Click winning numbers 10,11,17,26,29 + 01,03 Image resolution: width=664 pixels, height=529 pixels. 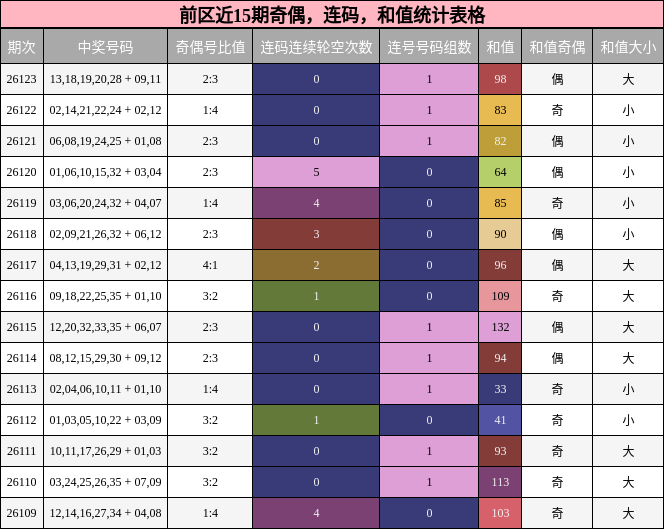pos(105,451)
